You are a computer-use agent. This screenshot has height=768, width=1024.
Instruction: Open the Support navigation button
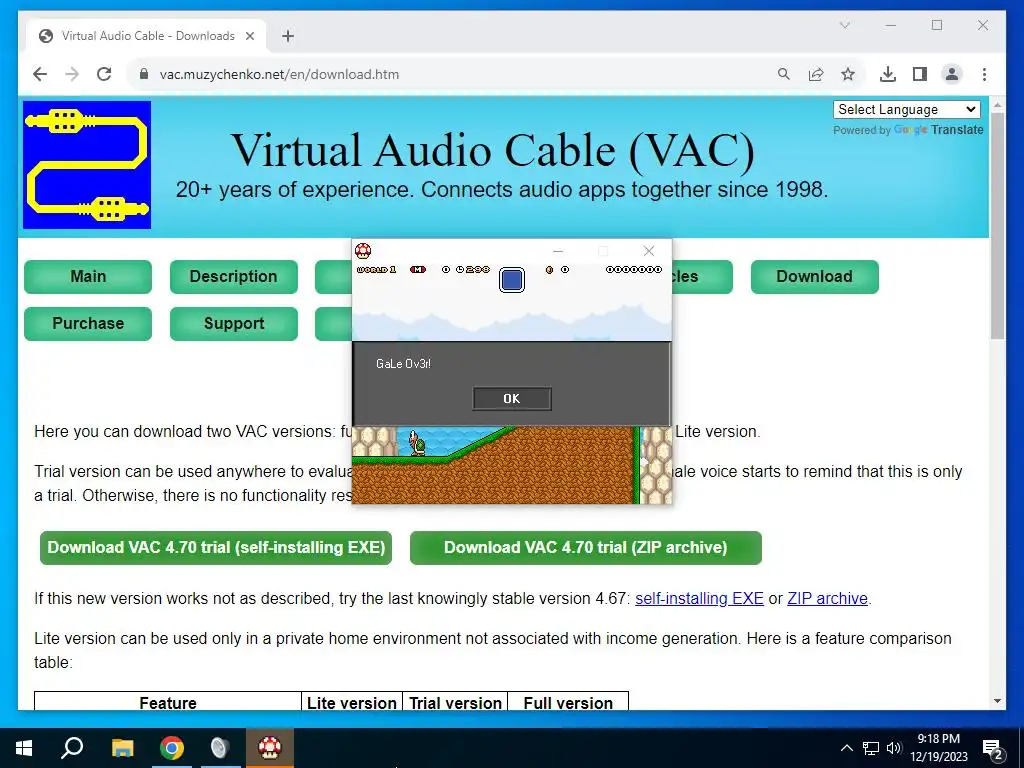(234, 324)
